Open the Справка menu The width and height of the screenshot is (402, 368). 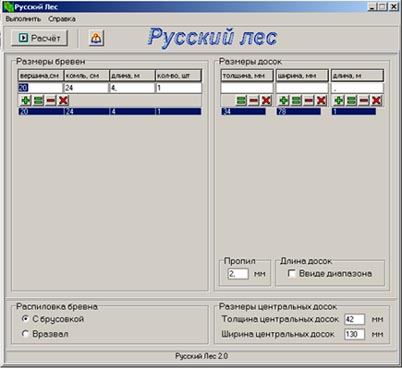click(x=62, y=19)
